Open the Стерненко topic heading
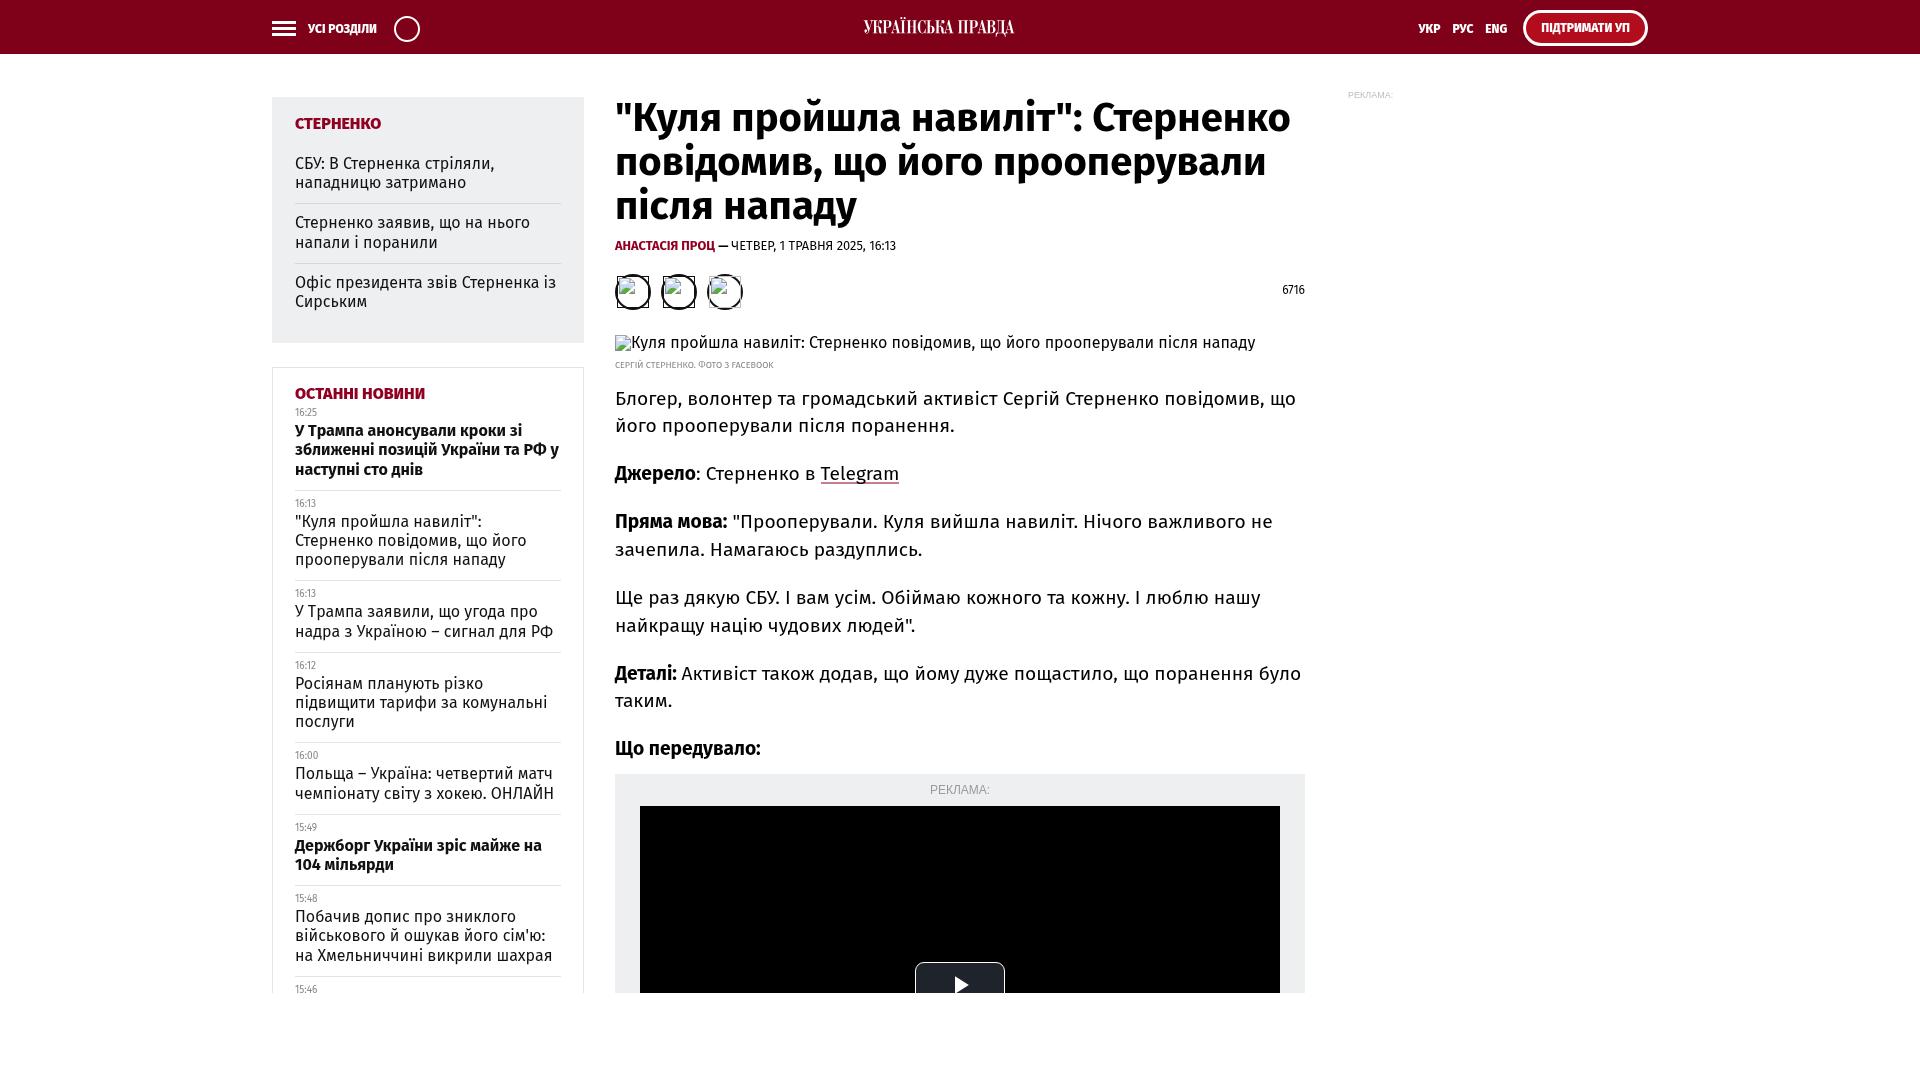This screenshot has width=1920, height=1080. pyautogui.click(x=338, y=124)
